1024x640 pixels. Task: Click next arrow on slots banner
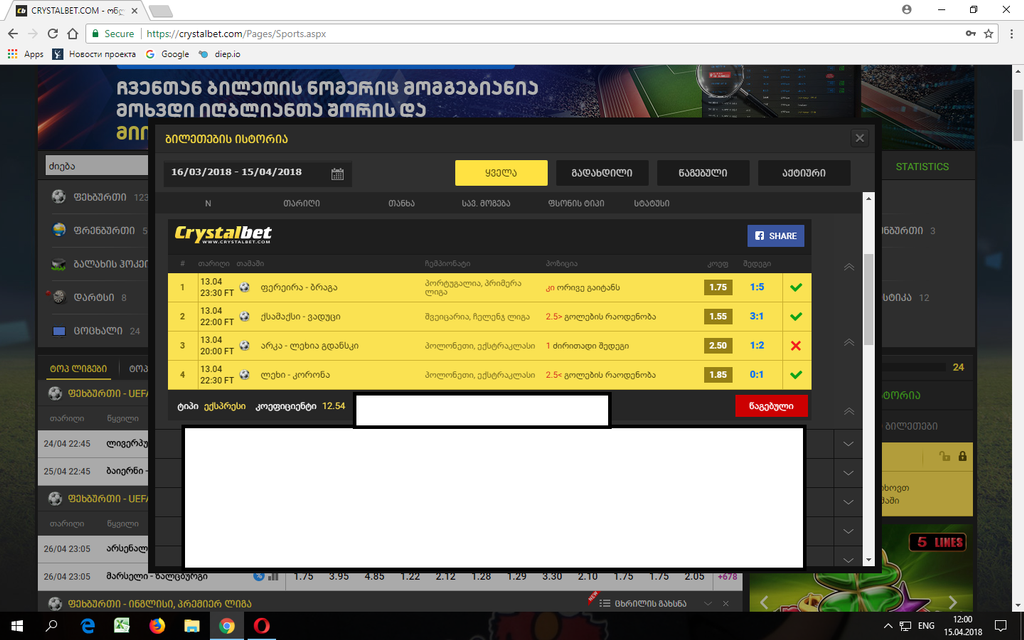[x=952, y=601]
